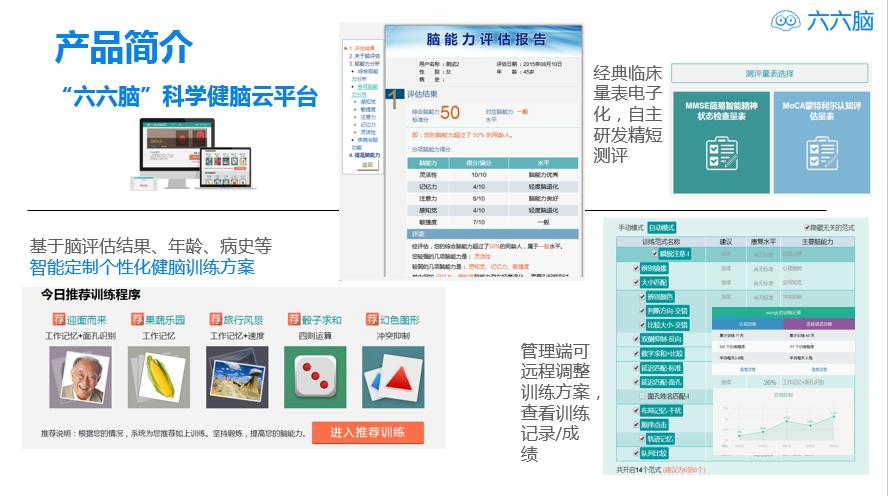Toggle the 判断方向-交错 checkbox
888x496 pixels.
[x=642, y=310]
